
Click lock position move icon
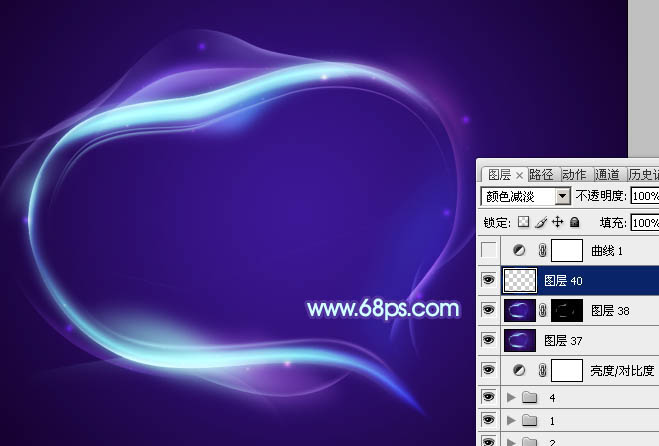558,222
